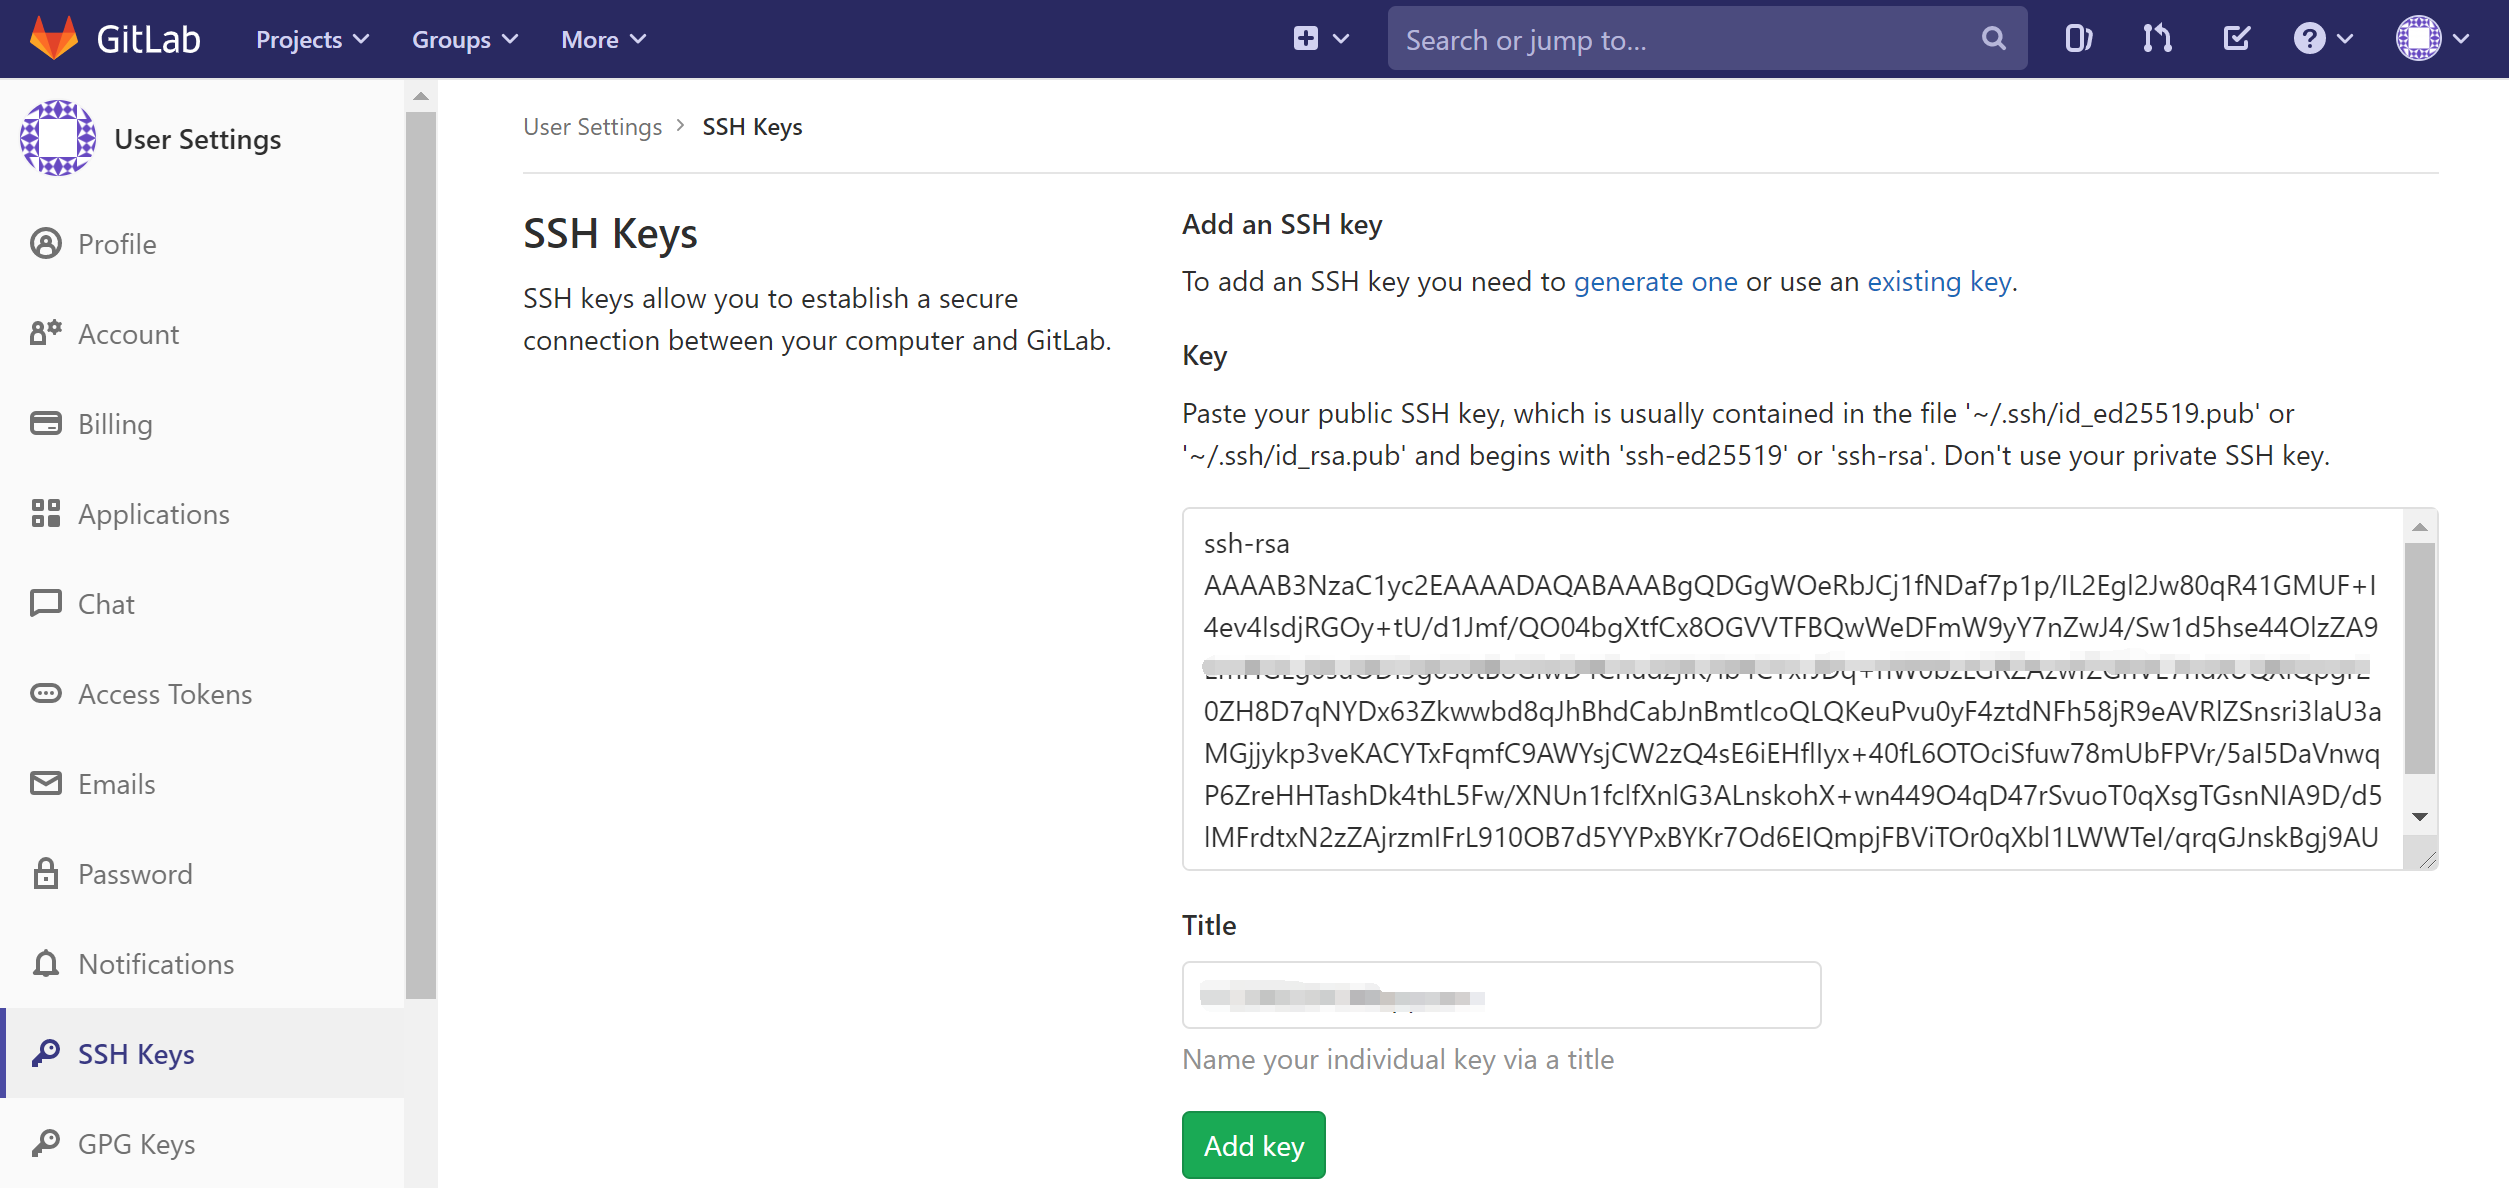Click the search magnifier icon

(1992, 38)
